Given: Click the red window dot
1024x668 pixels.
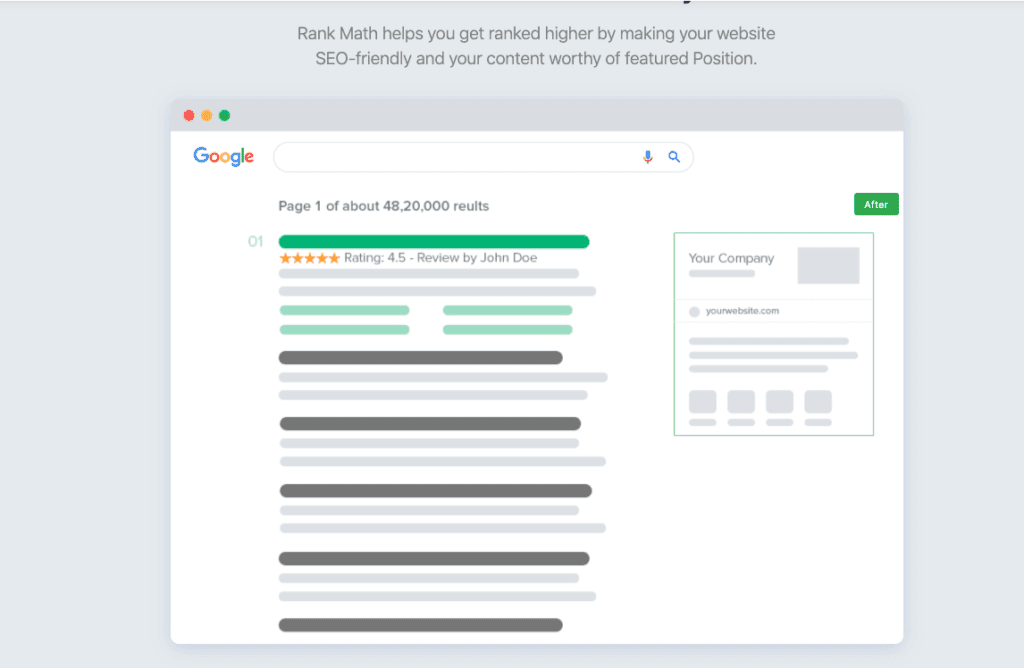Looking at the screenshot, I should pos(189,116).
